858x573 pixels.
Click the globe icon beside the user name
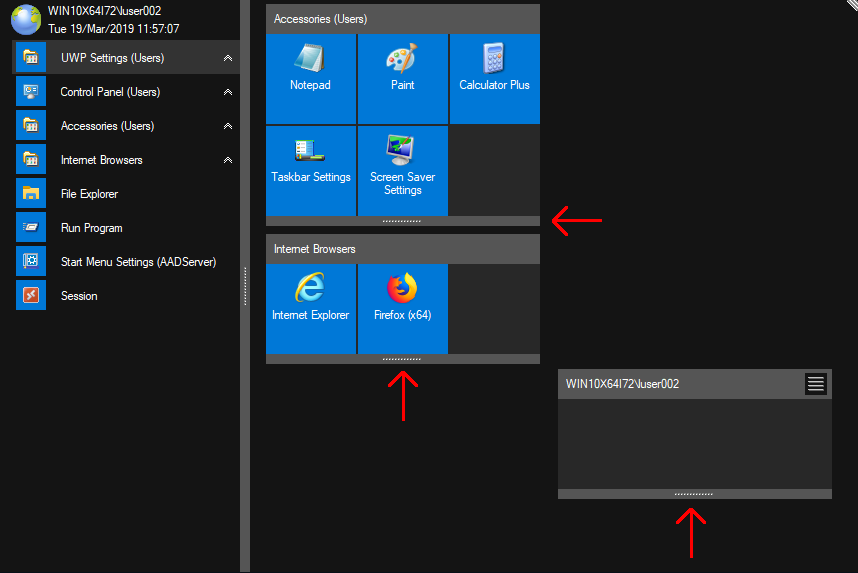point(26,20)
